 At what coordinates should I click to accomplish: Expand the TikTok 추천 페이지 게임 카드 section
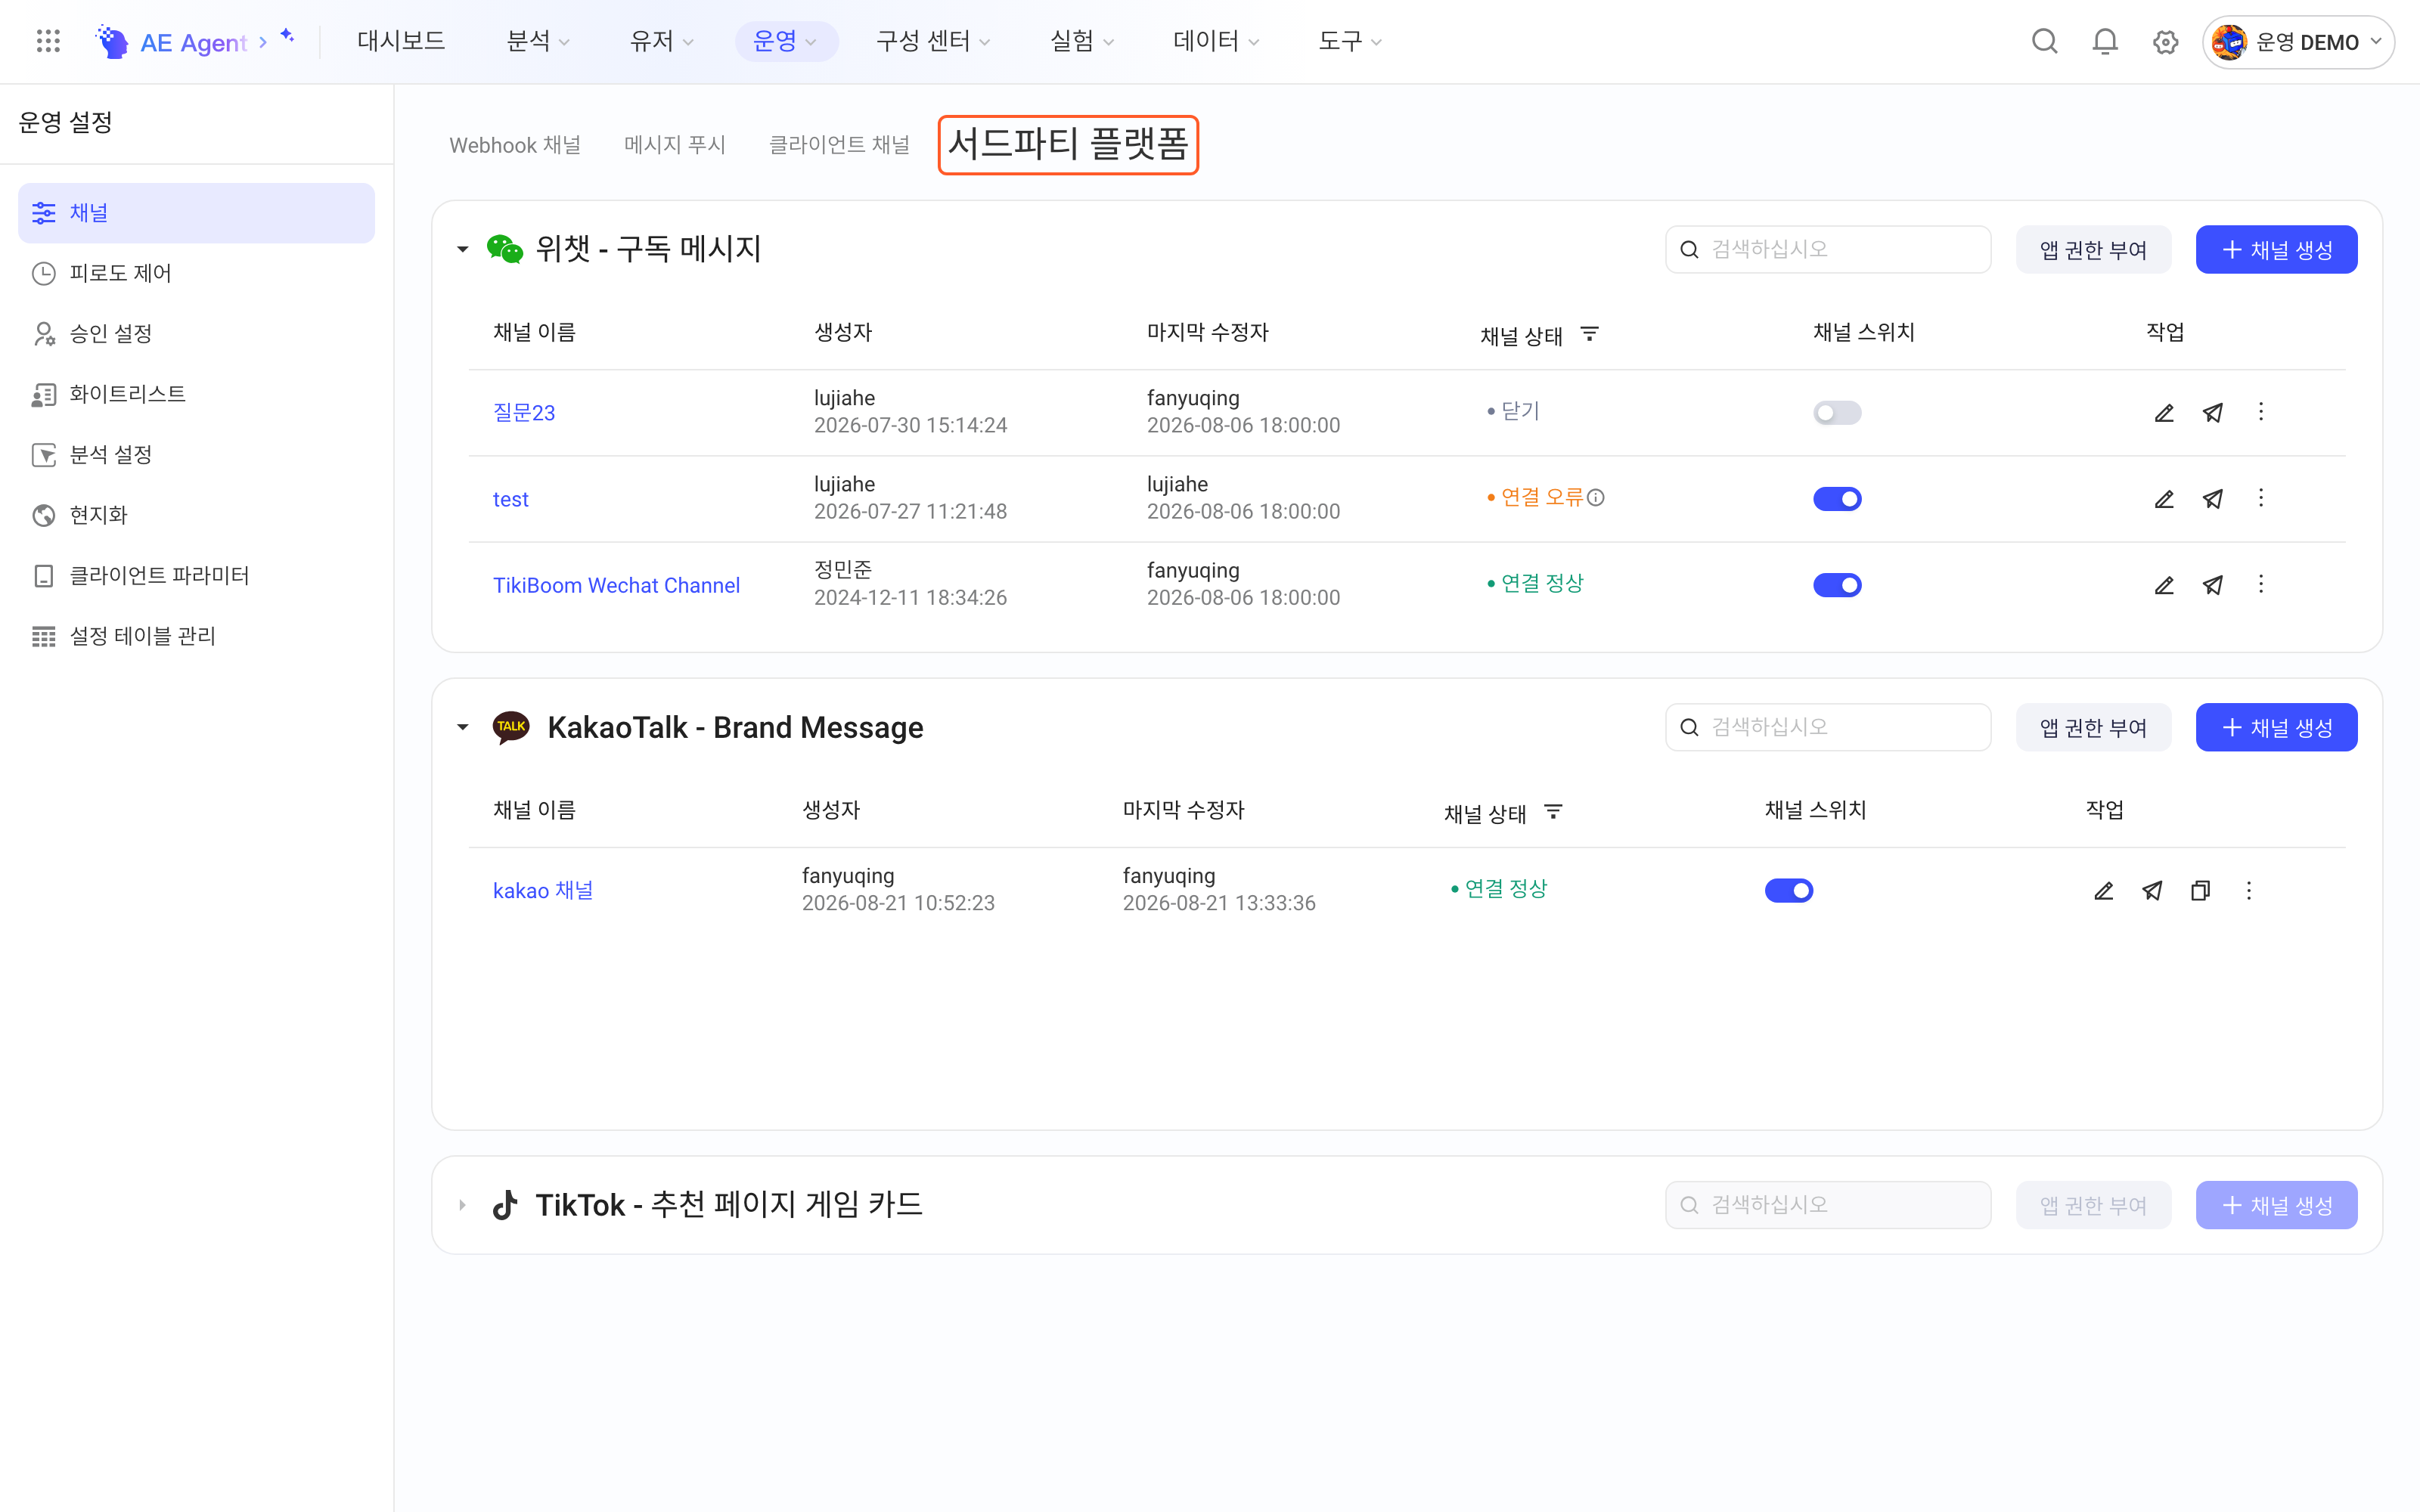(462, 1205)
